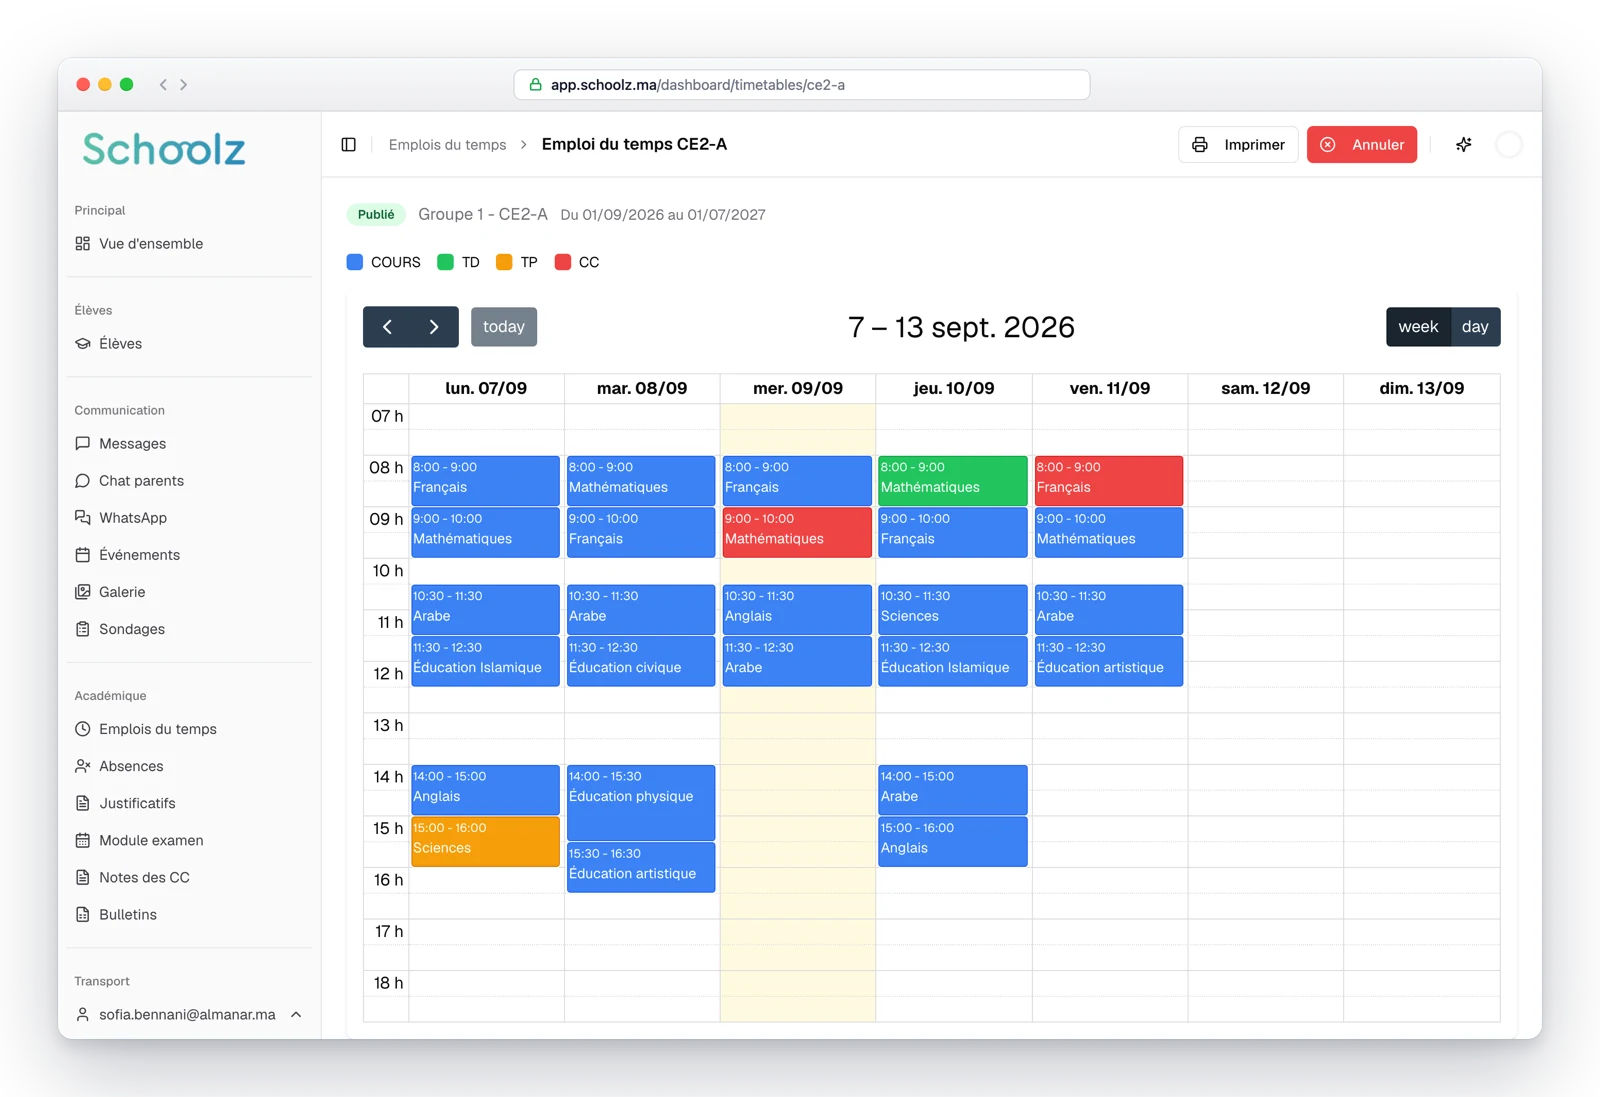Open Monday 15:00 Sciences TP event
This screenshot has height=1097, width=1600.
click(x=485, y=841)
